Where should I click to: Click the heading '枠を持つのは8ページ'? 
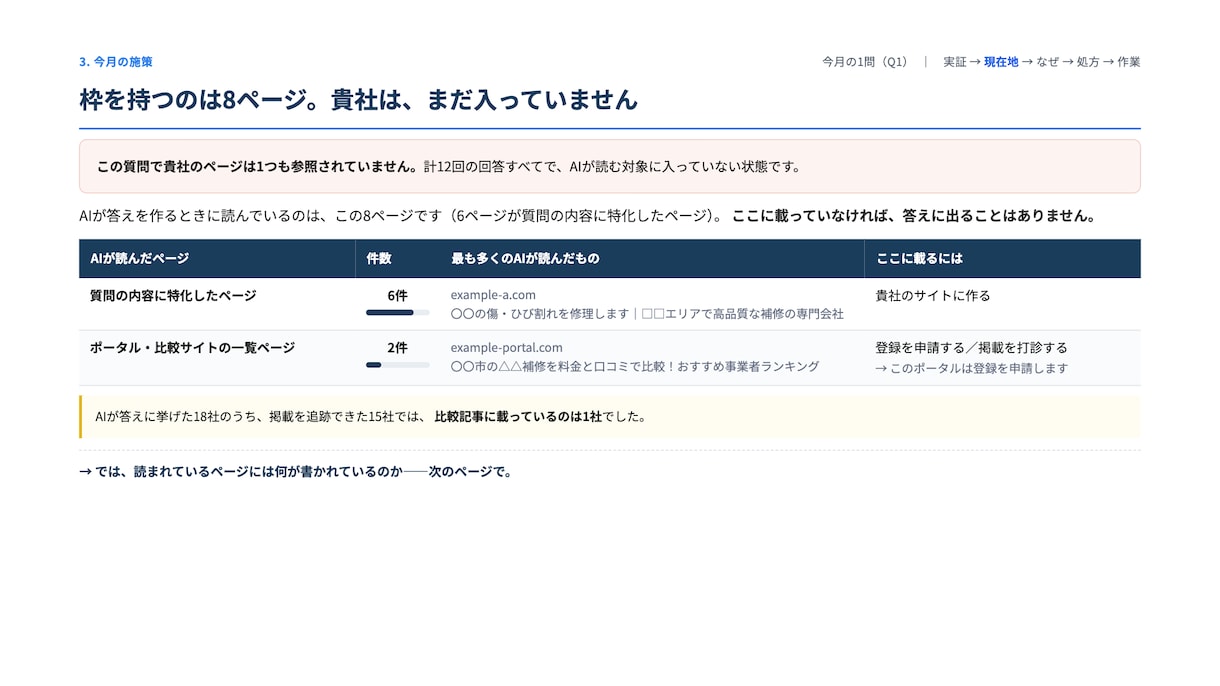point(358,100)
